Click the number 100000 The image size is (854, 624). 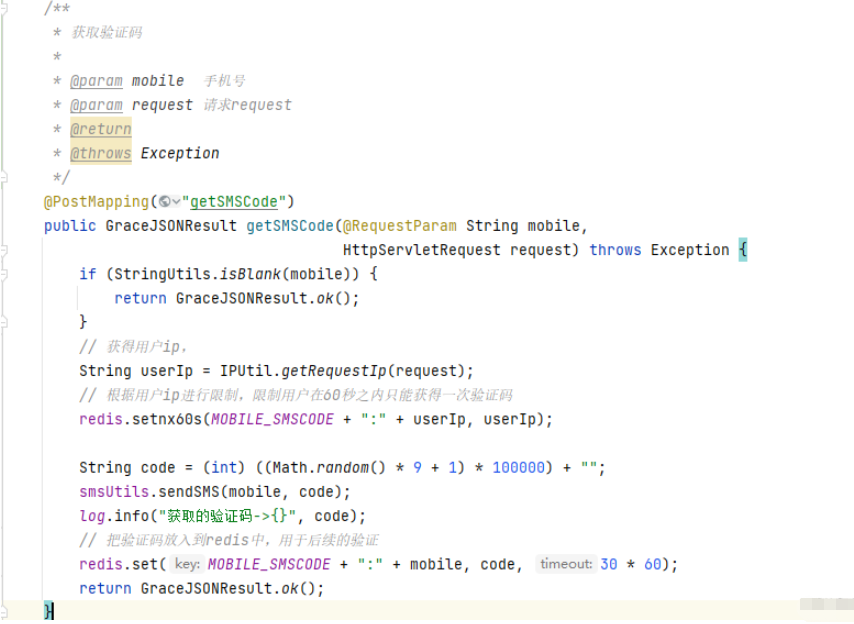[518, 467]
